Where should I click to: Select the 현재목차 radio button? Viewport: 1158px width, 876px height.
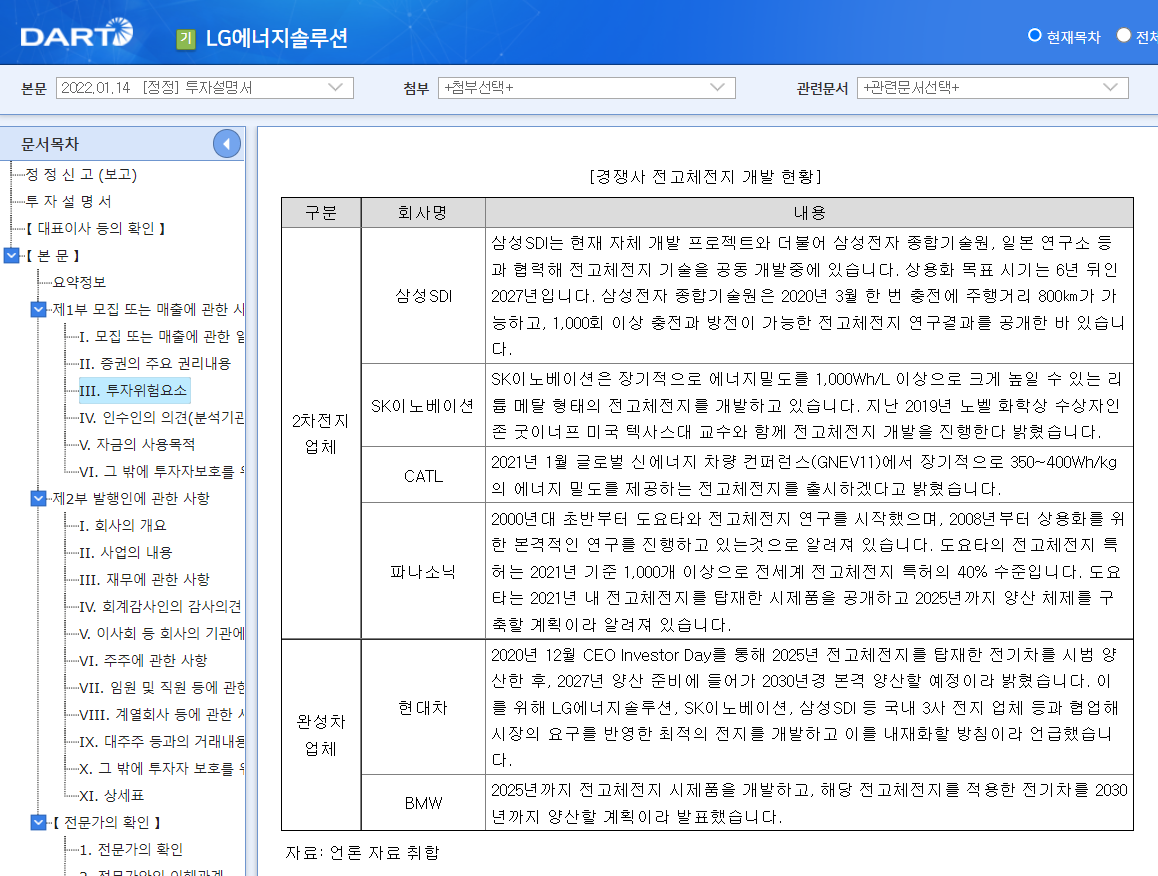[1033, 37]
